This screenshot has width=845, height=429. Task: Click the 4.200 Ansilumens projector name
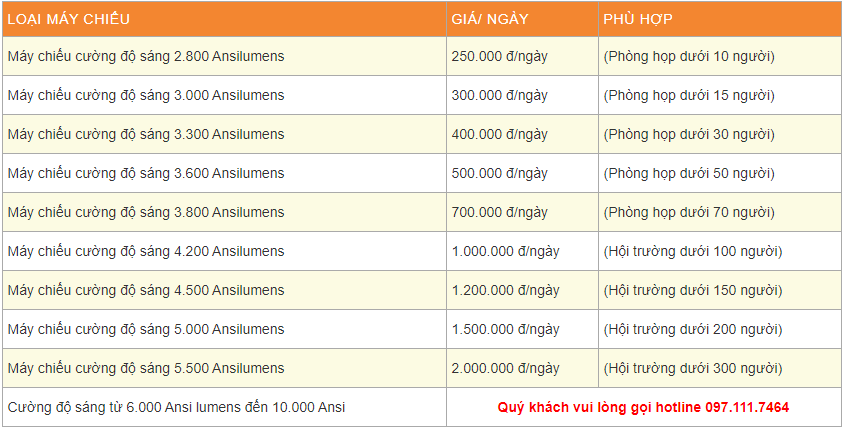point(146,251)
